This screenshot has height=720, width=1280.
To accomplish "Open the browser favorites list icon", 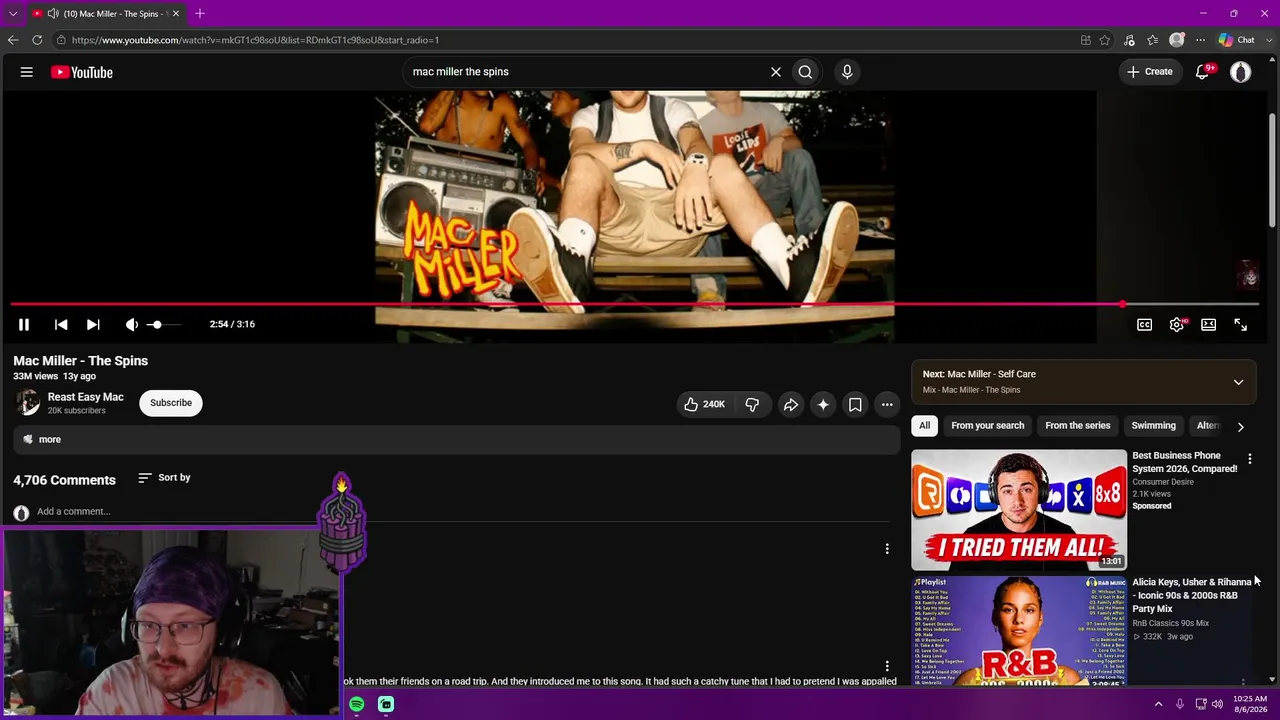I will pyautogui.click(x=1153, y=40).
